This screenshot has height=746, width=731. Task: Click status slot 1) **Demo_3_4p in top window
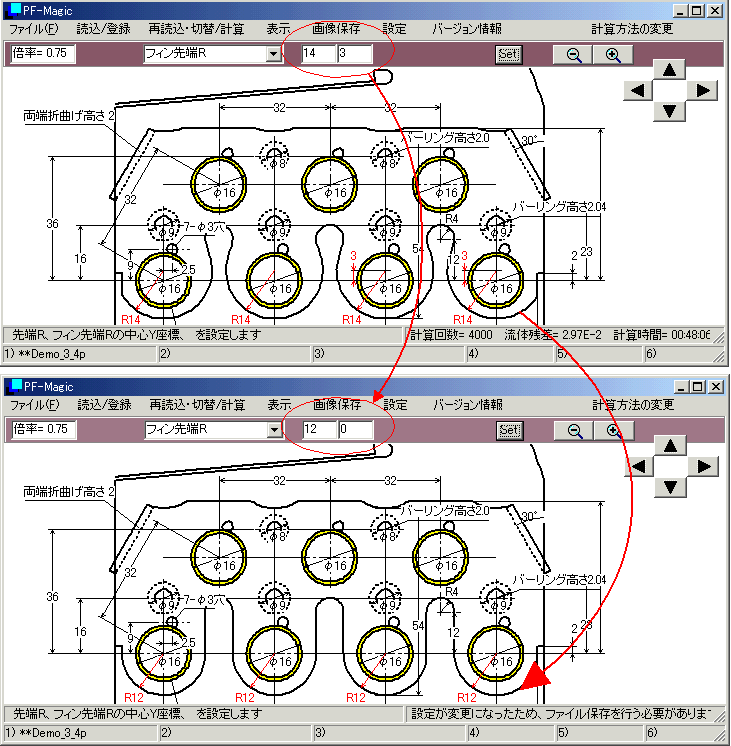pyautogui.click(x=79, y=354)
